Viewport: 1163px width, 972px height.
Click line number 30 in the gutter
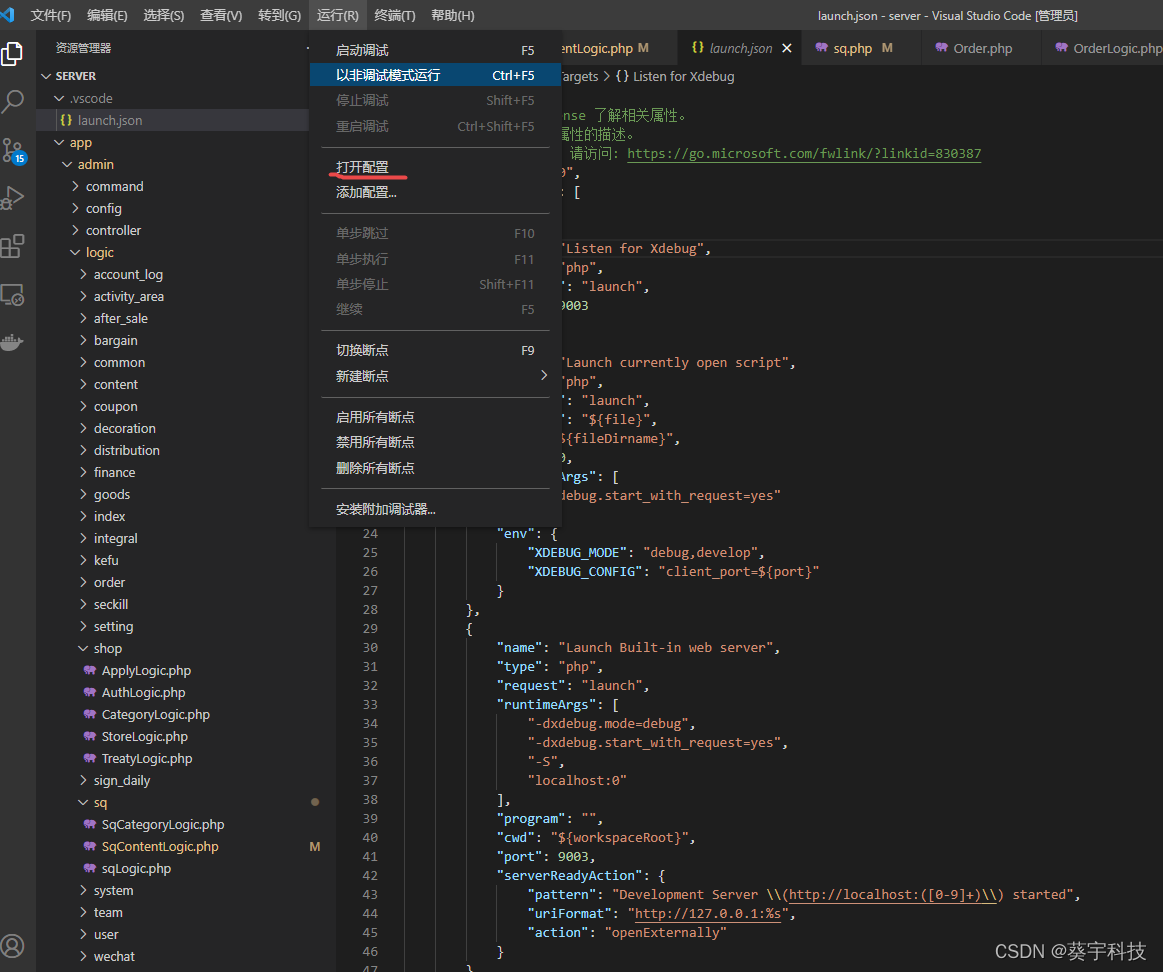pos(370,648)
